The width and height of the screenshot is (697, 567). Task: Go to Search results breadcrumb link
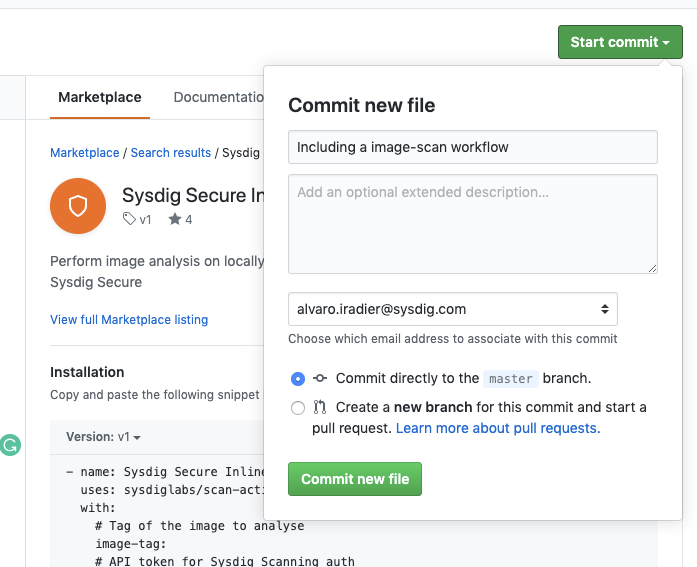pos(171,153)
